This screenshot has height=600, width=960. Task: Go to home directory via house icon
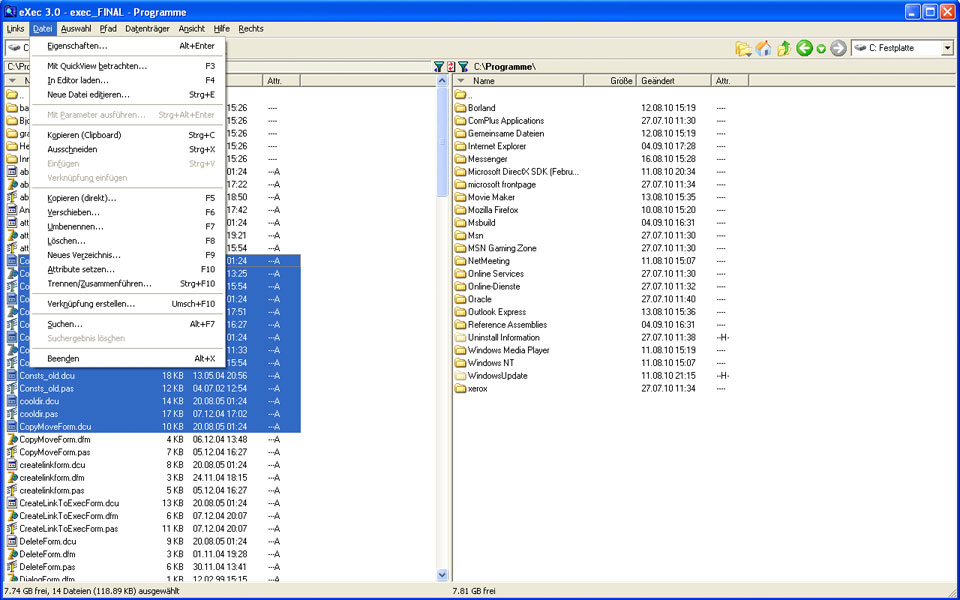click(764, 48)
